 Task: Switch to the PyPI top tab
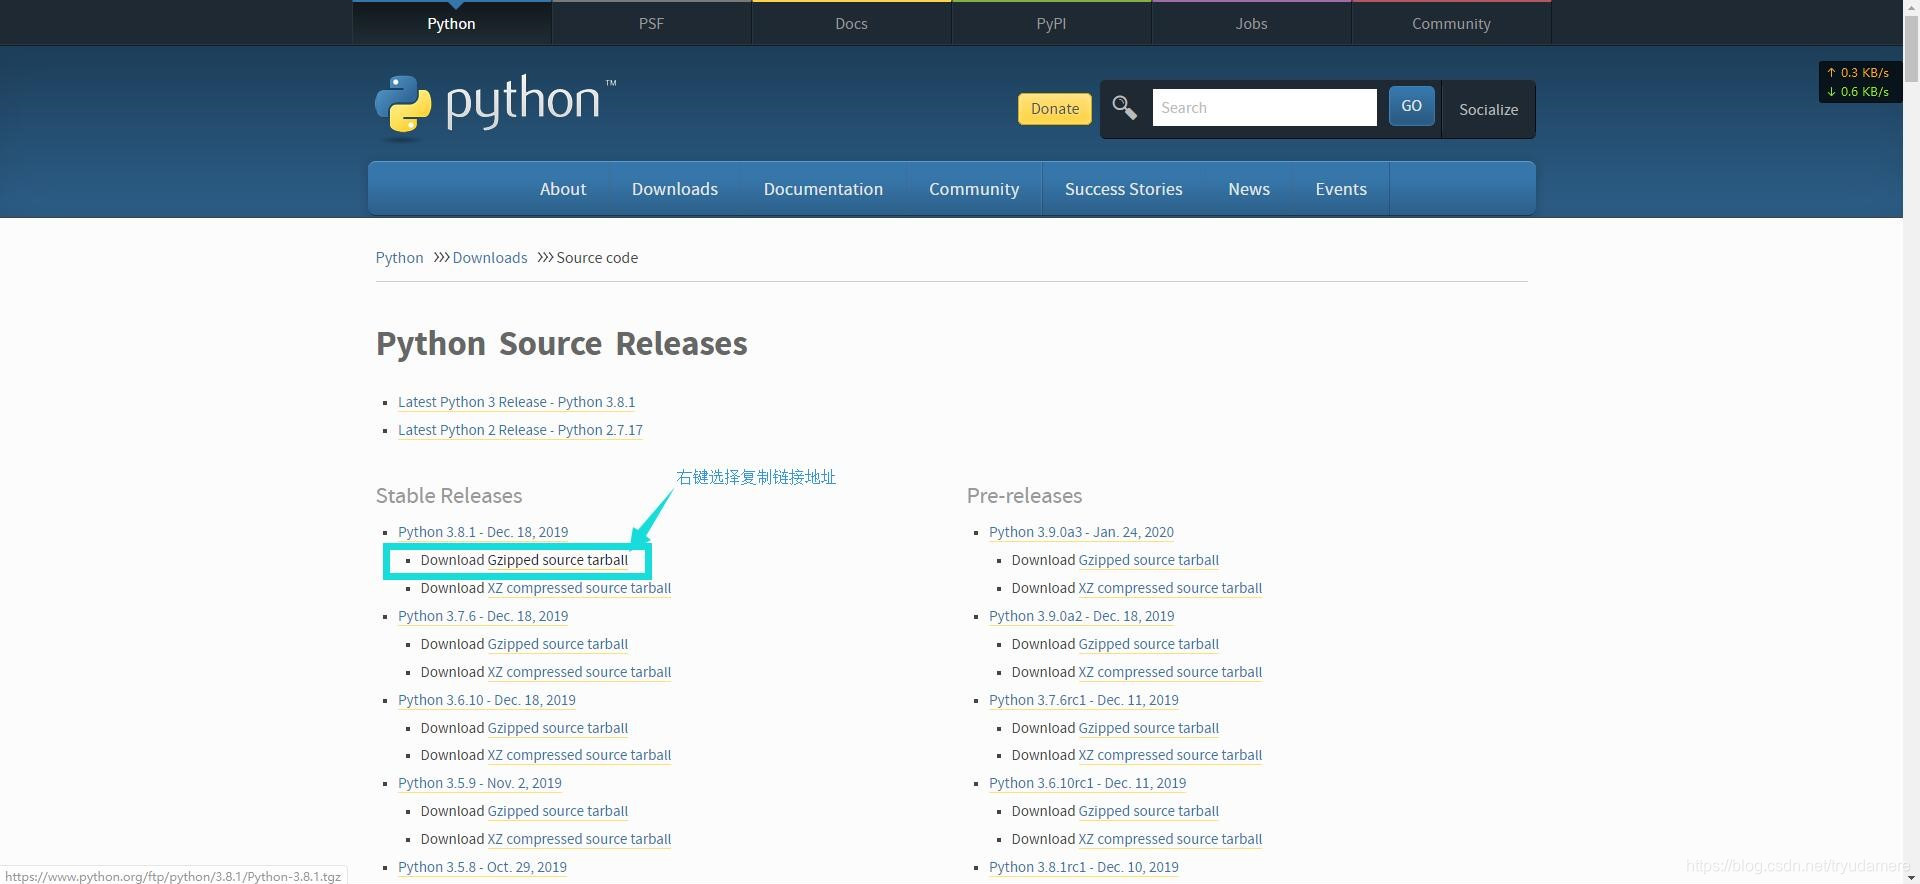(1051, 23)
